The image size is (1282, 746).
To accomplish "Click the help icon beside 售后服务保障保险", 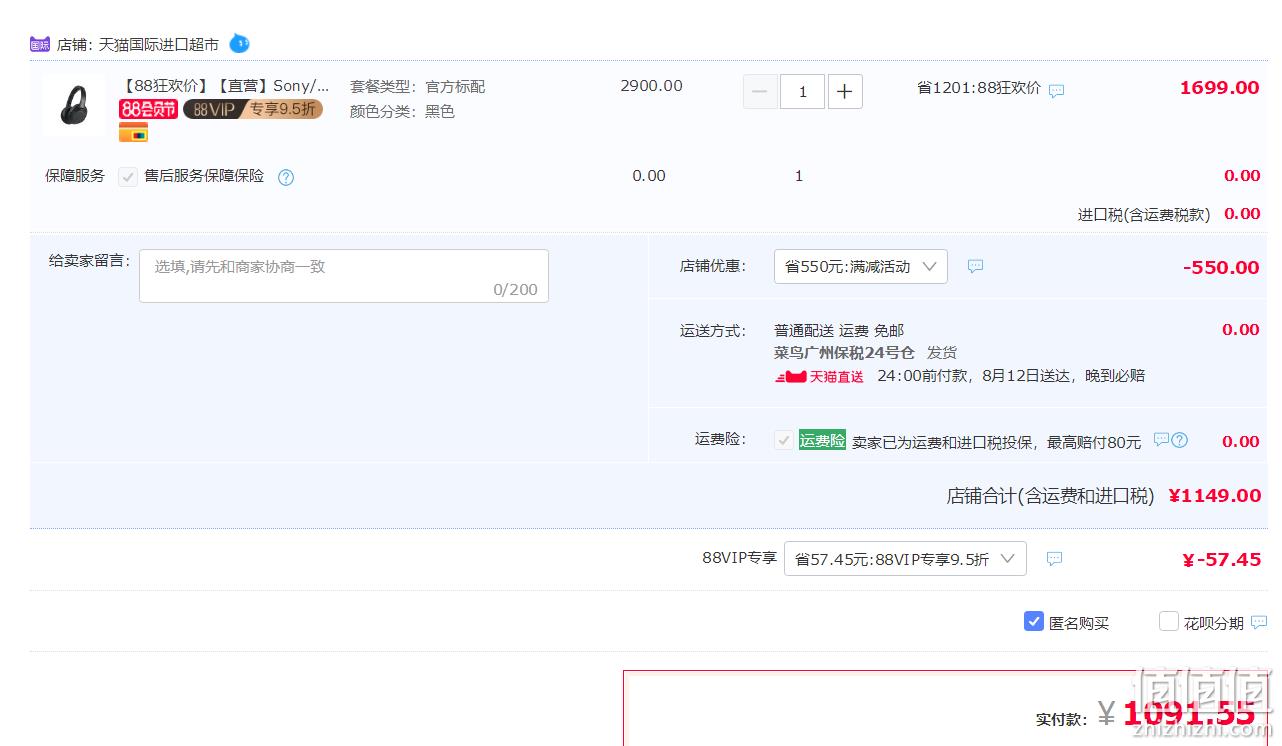I will [x=286, y=178].
